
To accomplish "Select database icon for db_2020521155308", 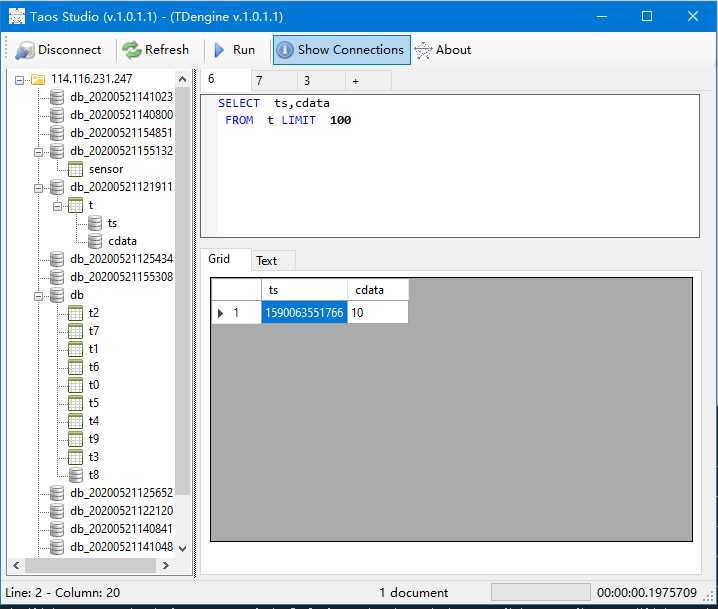I will click(x=57, y=277).
